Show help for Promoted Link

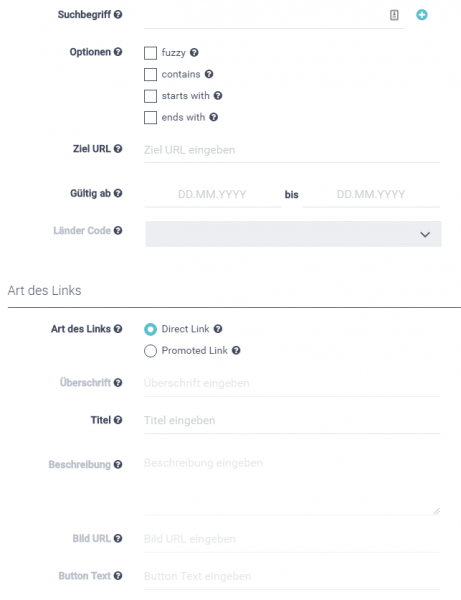coord(236,350)
